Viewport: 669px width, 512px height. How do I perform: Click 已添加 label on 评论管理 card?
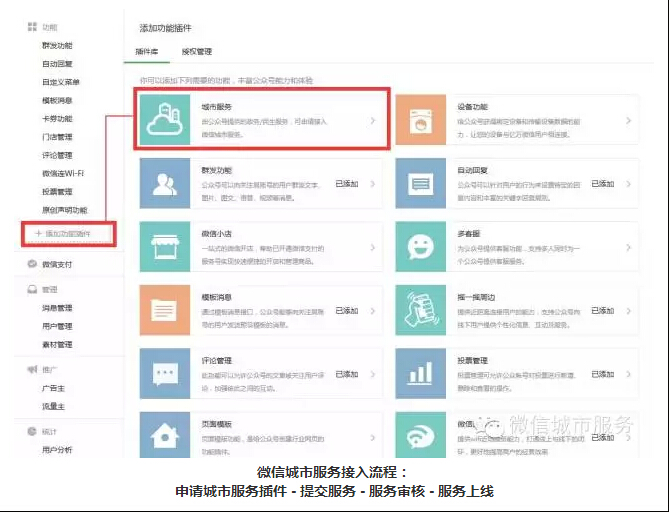click(347, 374)
